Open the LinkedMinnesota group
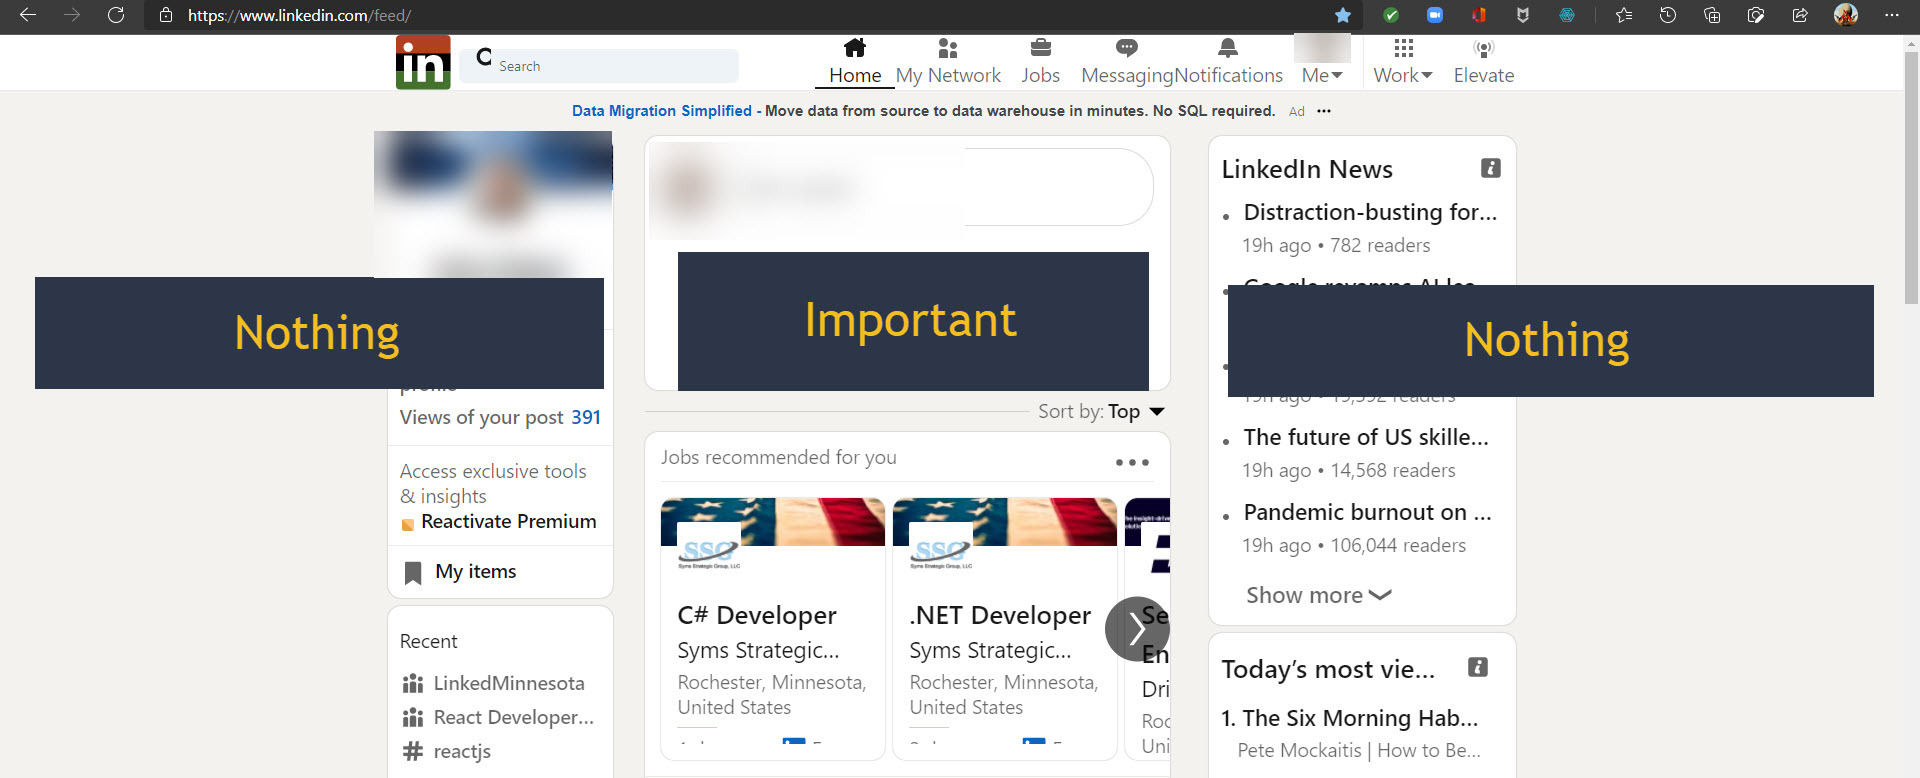The image size is (1920, 778). [x=494, y=683]
